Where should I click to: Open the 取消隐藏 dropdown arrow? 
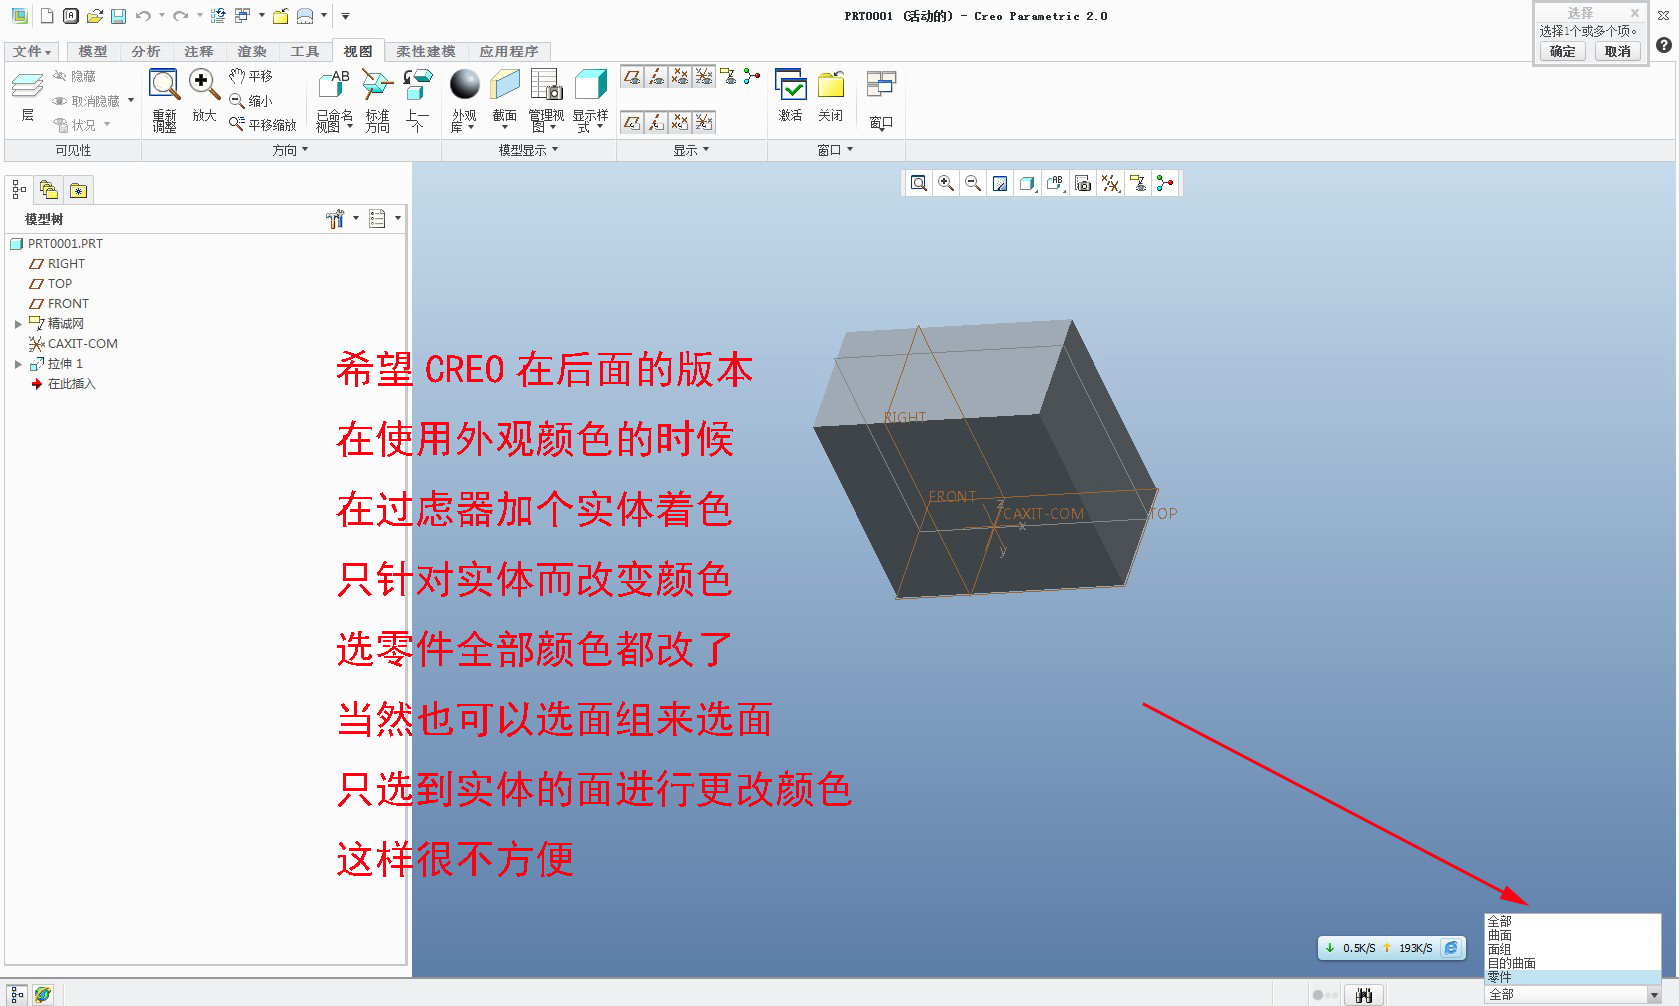pos(131,101)
